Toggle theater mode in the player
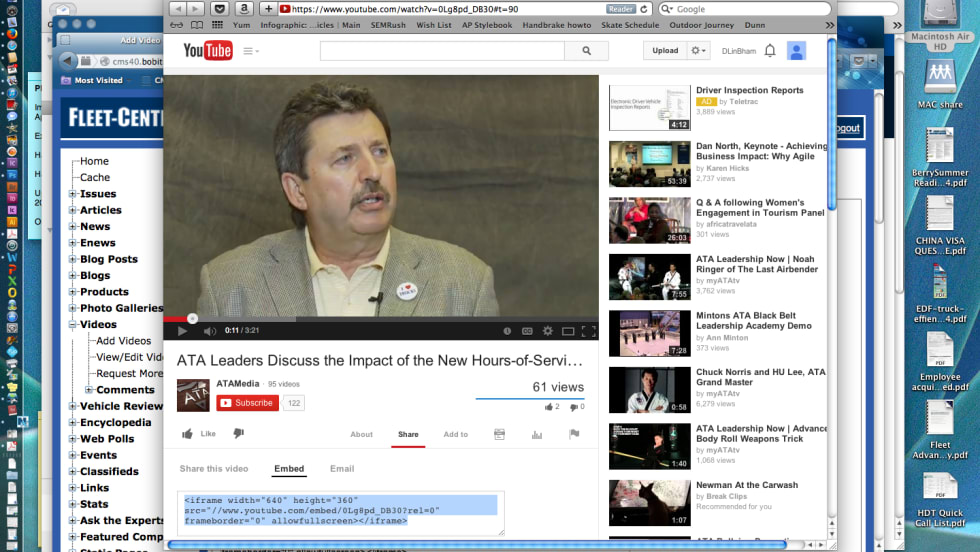This screenshot has height=552, width=980. 568,331
